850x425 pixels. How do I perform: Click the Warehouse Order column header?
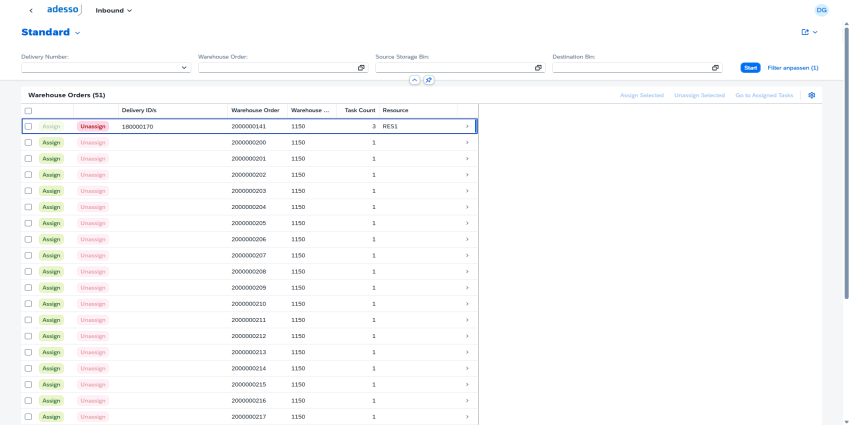(255, 110)
